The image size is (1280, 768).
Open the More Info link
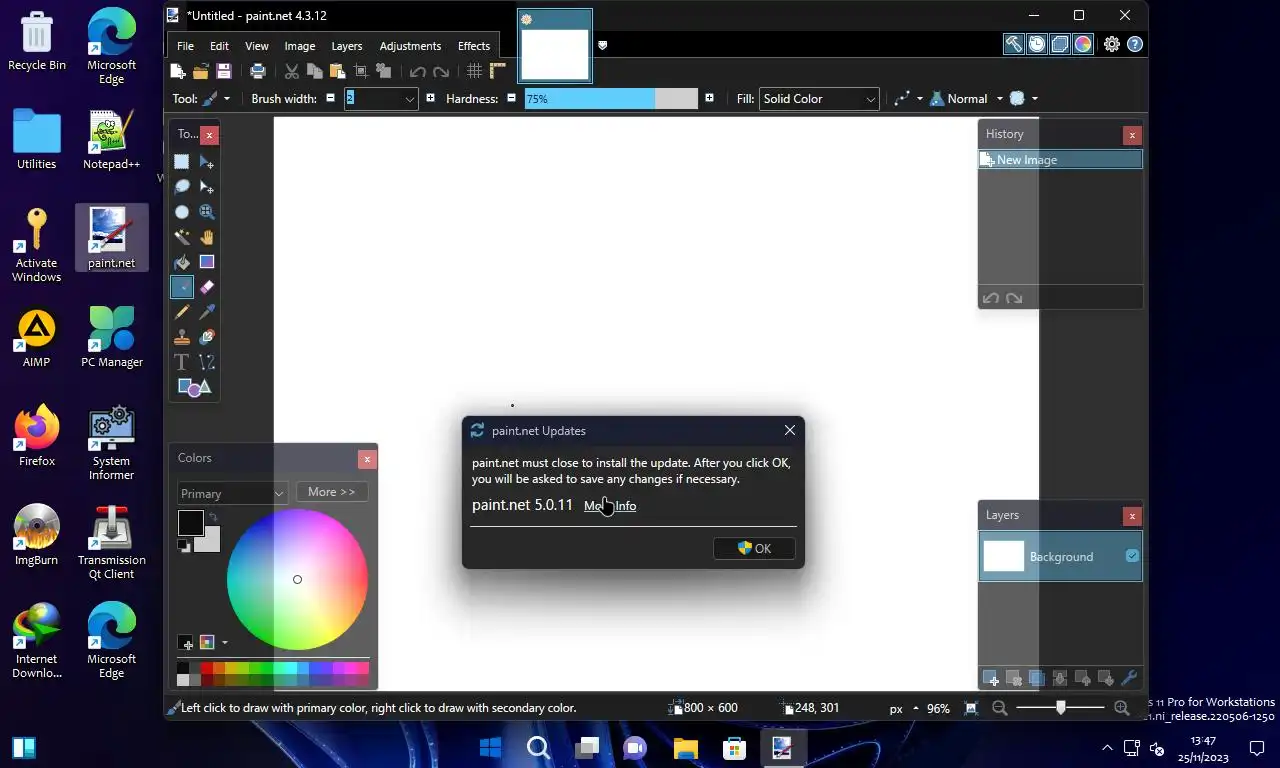610,506
